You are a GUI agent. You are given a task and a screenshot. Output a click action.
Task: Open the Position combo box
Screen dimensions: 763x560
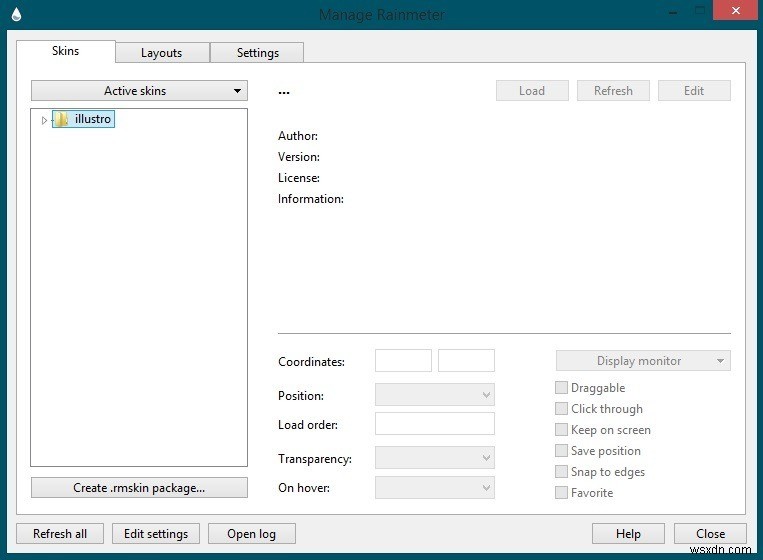point(435,395)
